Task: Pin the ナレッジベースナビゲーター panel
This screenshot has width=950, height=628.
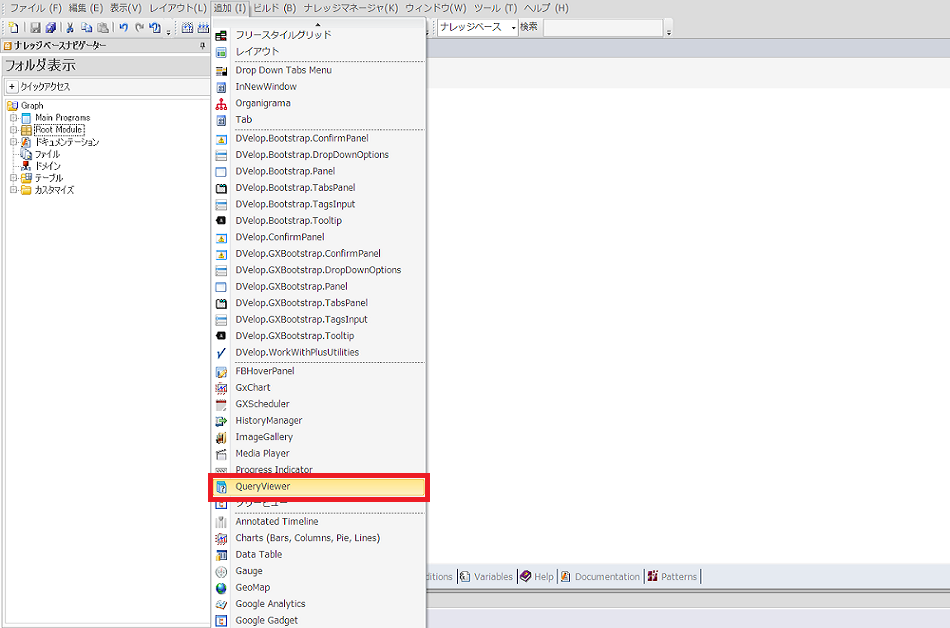Action: click(x=203, y=46)
